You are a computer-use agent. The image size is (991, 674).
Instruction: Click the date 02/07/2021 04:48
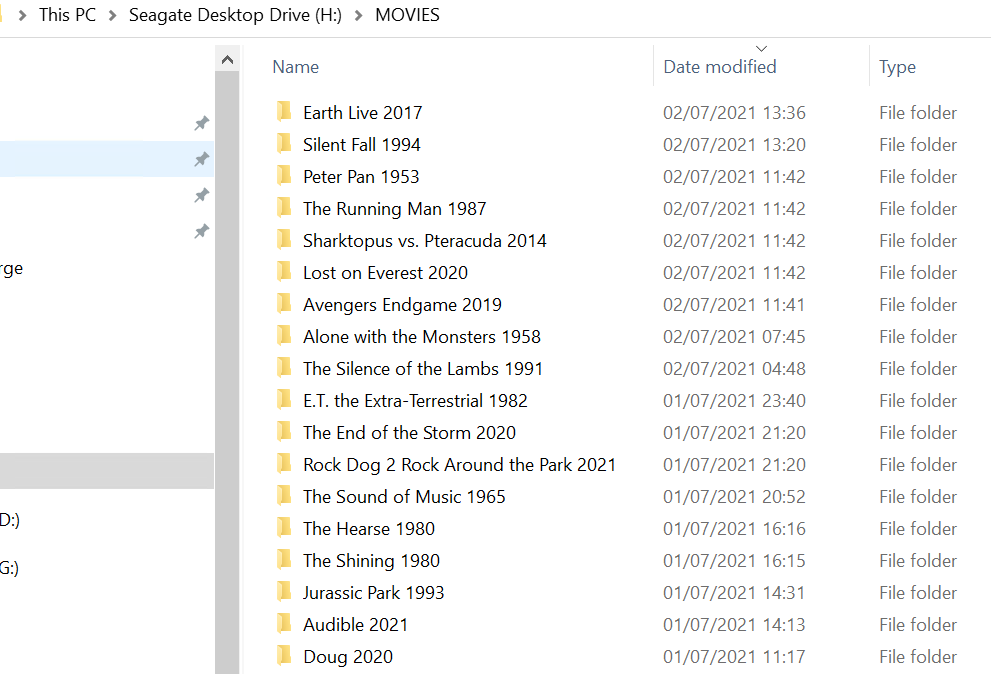pos(734,369)
